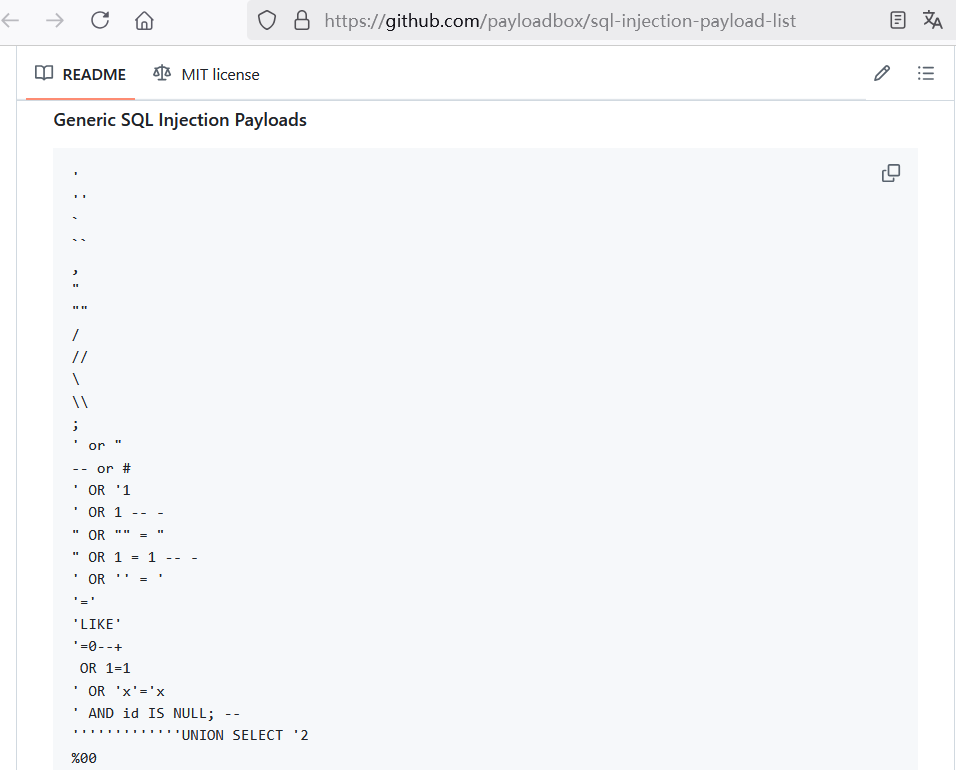Click the browser forward arrow button
Viewport: 956px width, 770px height.
pyautogui.click(x=55, y=20)
